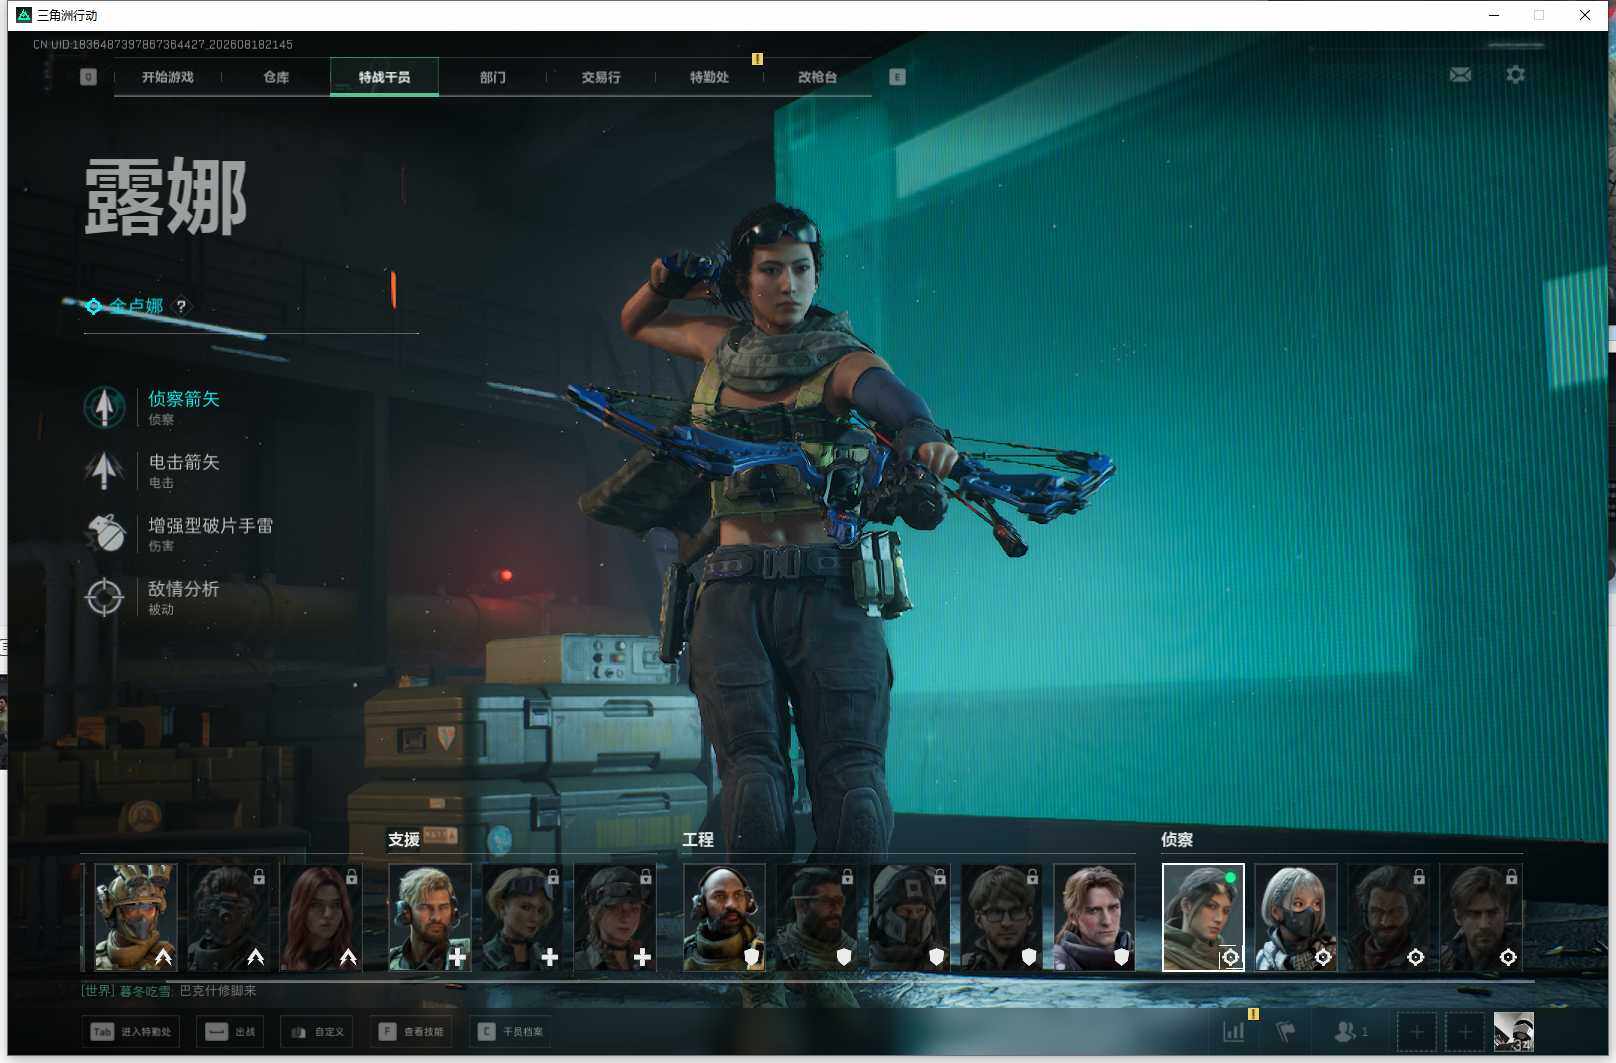Select the last locked recon operator
Image resolution: width=1616 pixels, height=1063 pixels.
coord(1481,917)
